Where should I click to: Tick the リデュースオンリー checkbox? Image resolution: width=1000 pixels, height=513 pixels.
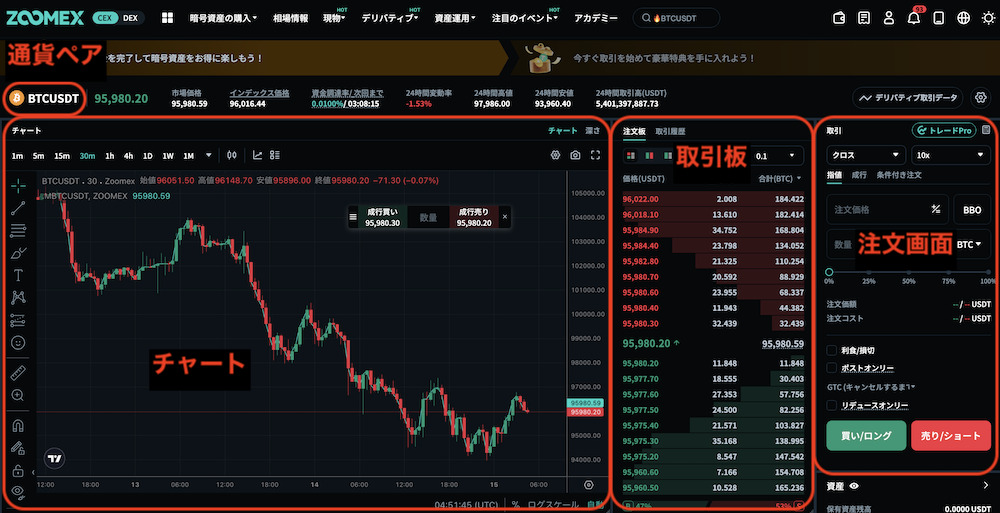(832, 405)
